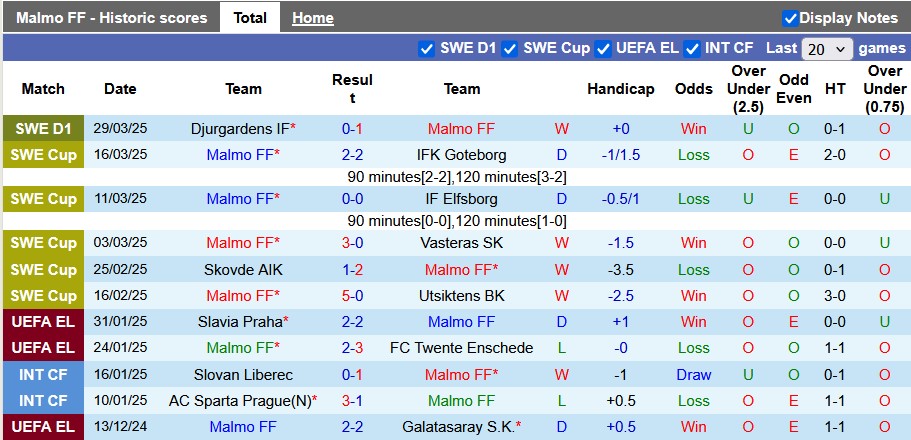Click the UEFA EL badge for 31/01/25
The image size is (911, 440).
click(43, 321)
